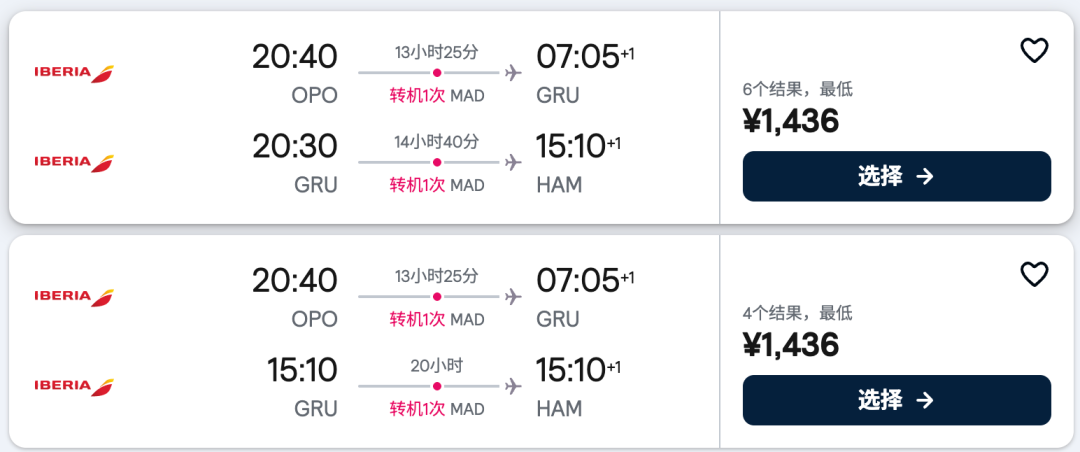Save first flight with heart icon

(1033, 50)
